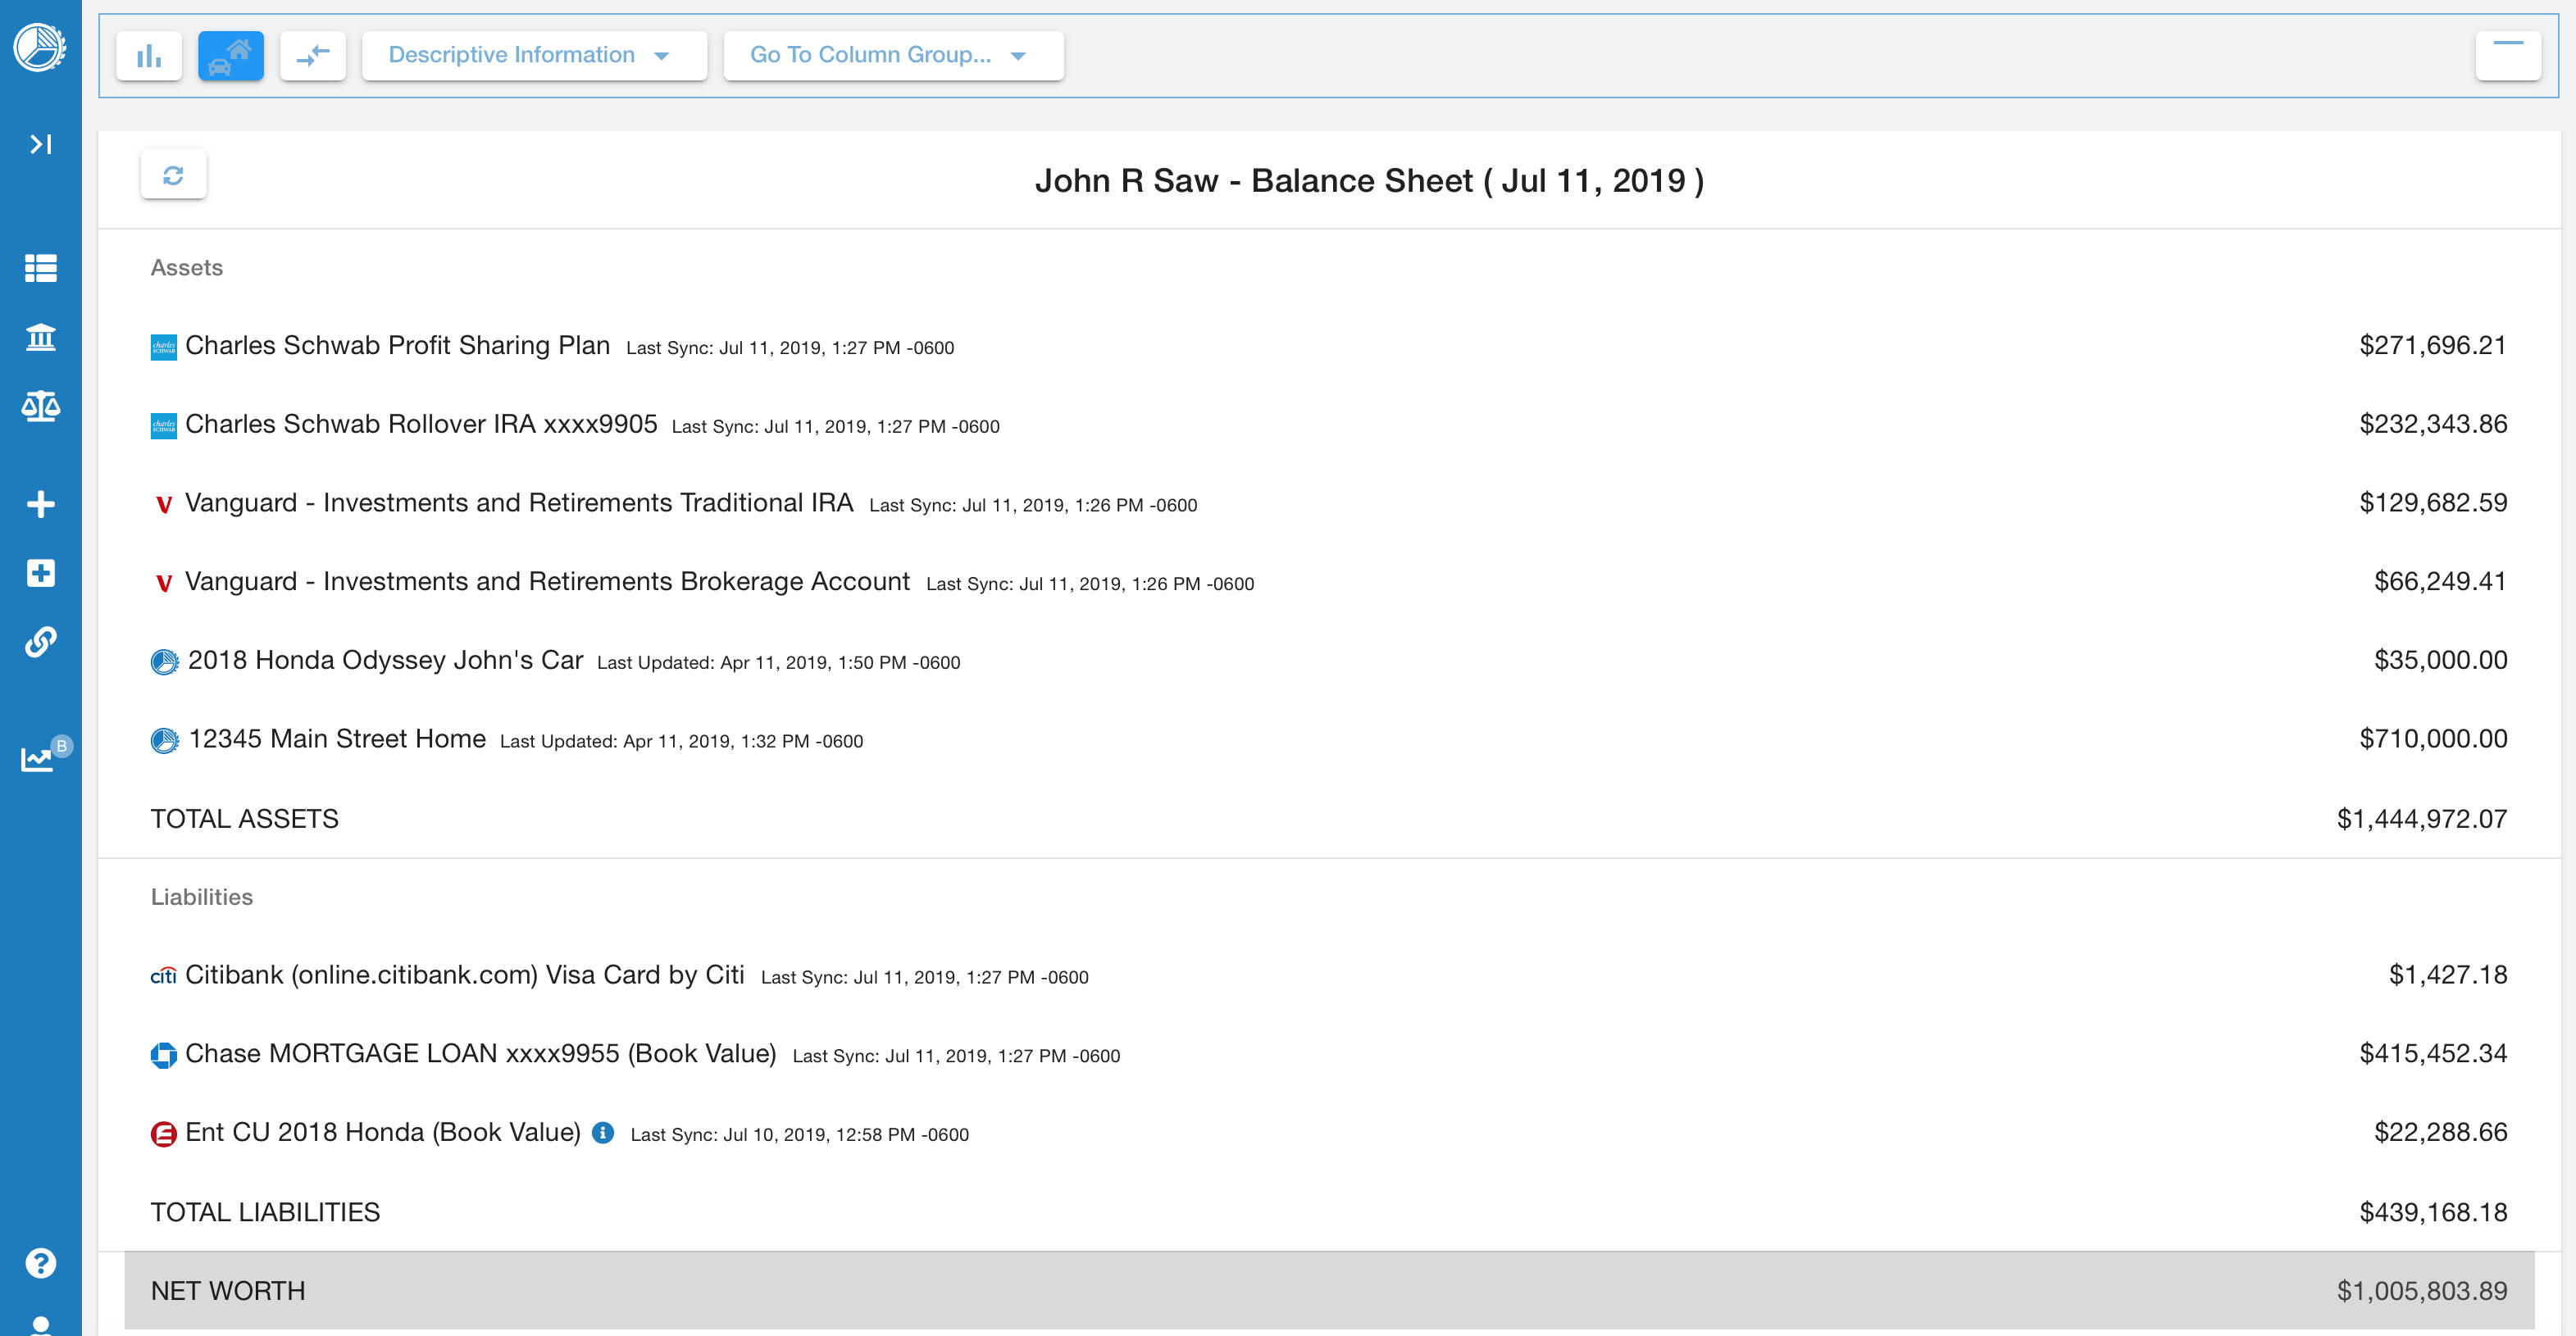Viewport: 2576px width, 1336px height.
Task: Open the link accounts sidebar icon
Action: 40,641
